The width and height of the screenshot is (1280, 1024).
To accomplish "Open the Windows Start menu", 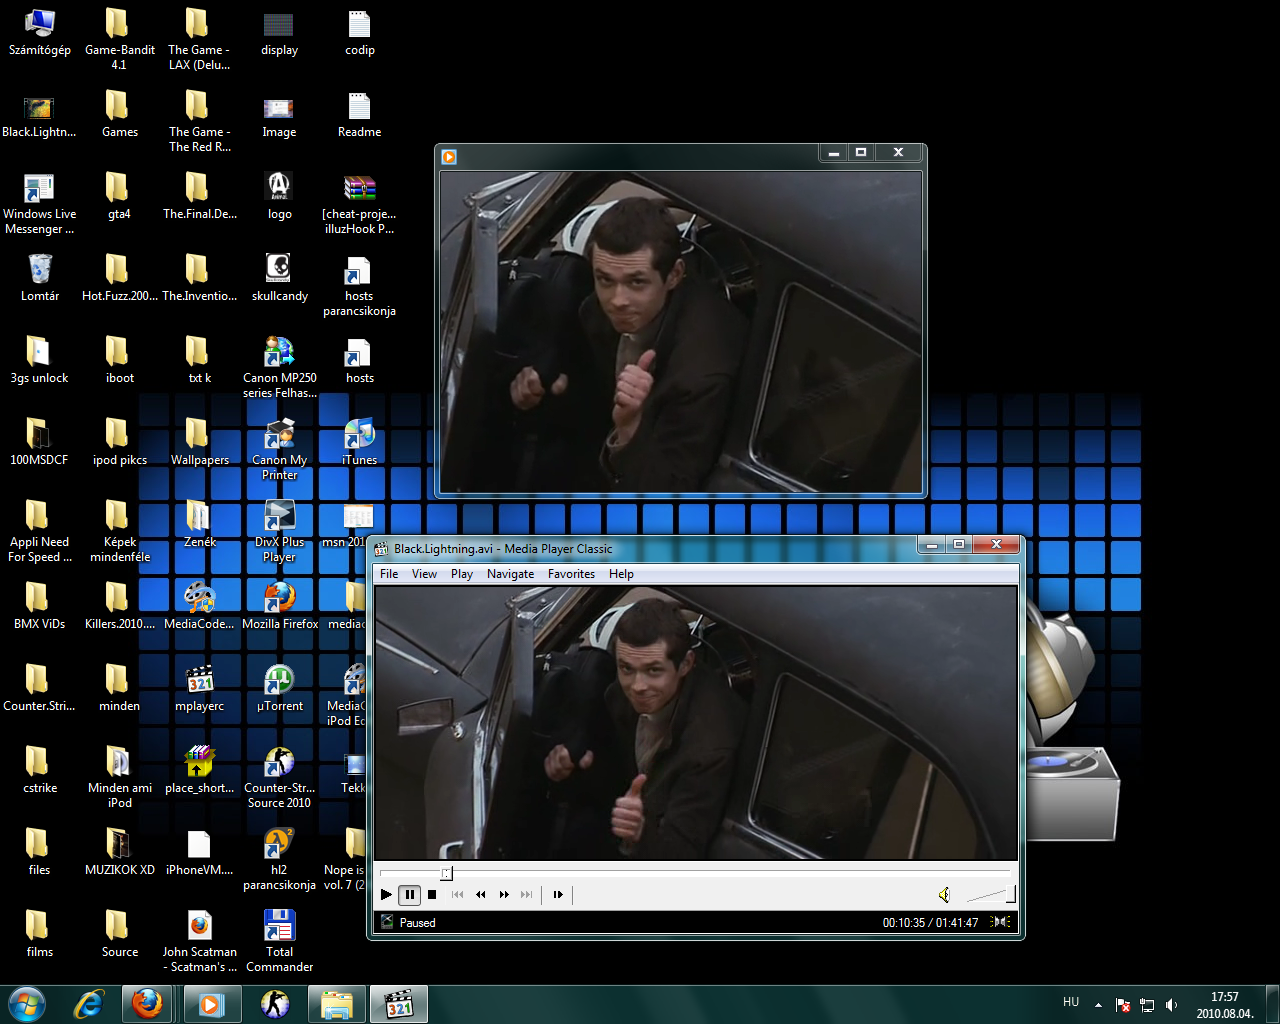I will (27, 1004).
